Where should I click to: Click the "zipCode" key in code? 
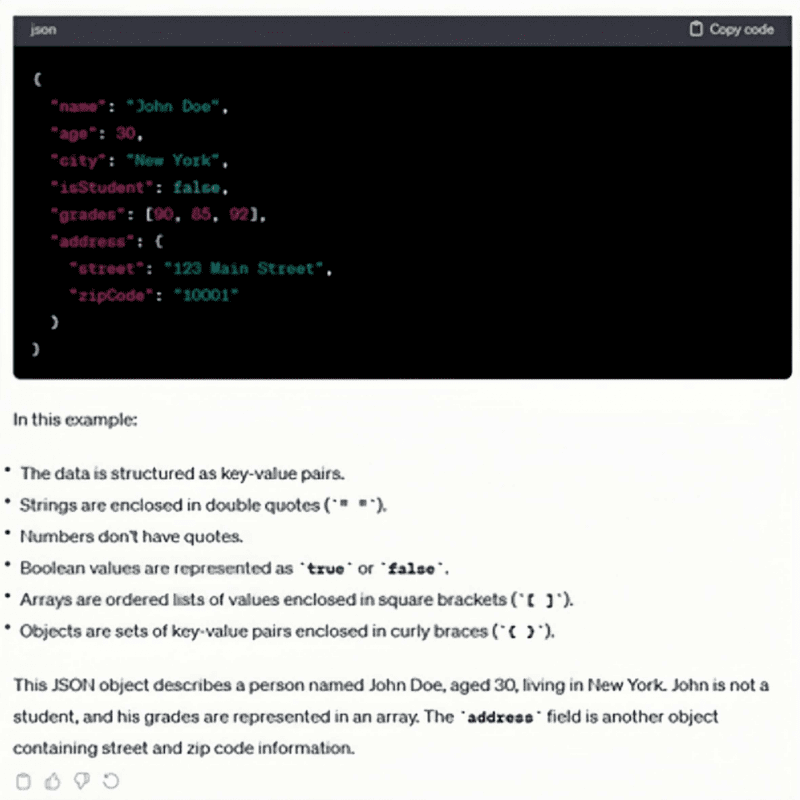pyautogui.click(x=108, y=296)
